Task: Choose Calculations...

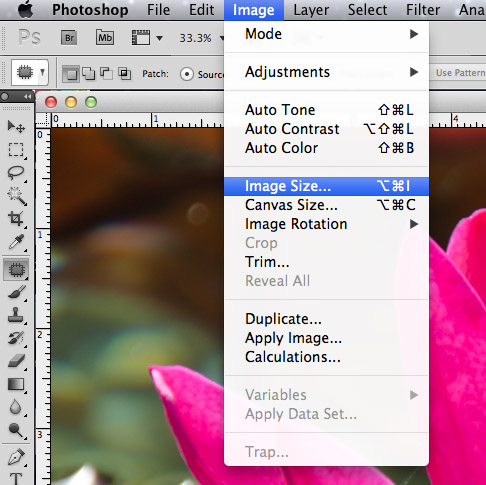Action: 327,357
